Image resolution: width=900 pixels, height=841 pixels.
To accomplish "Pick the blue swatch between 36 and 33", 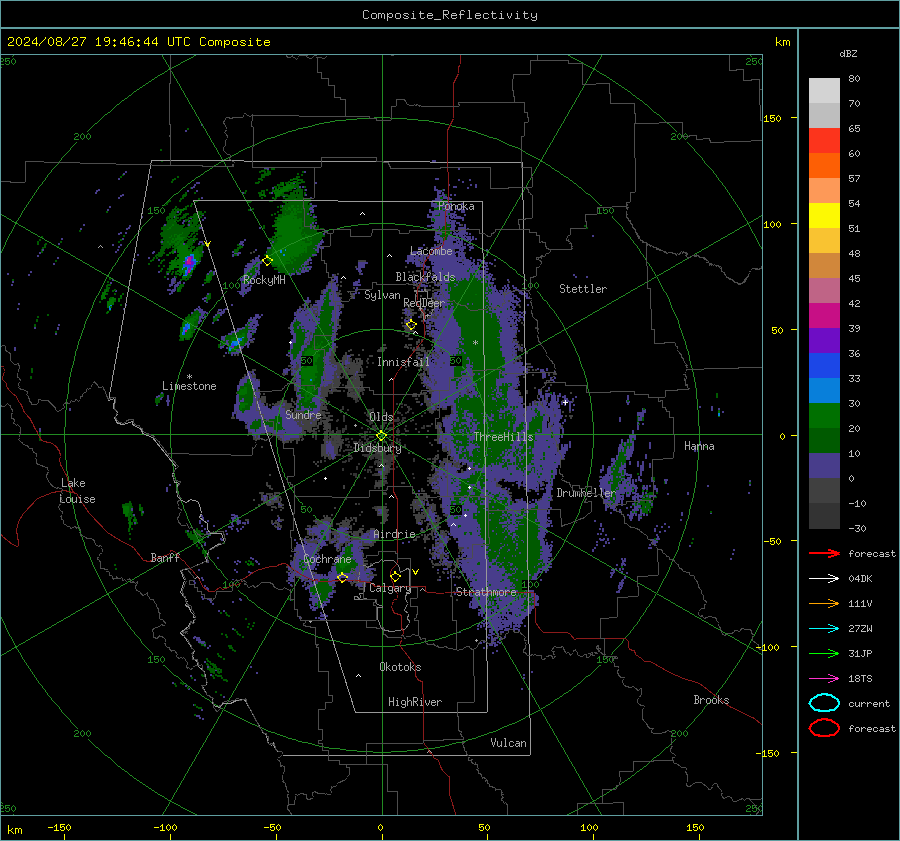I will pyautogui.click(x=824, y=366).
